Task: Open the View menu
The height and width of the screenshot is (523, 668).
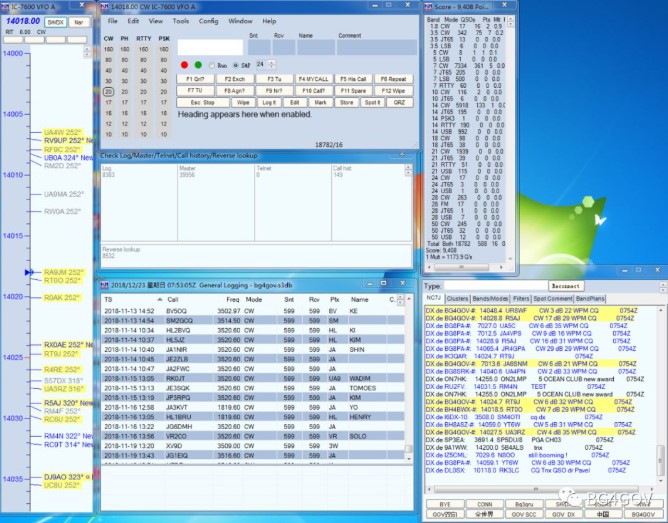Action: [x=155, y=21]
